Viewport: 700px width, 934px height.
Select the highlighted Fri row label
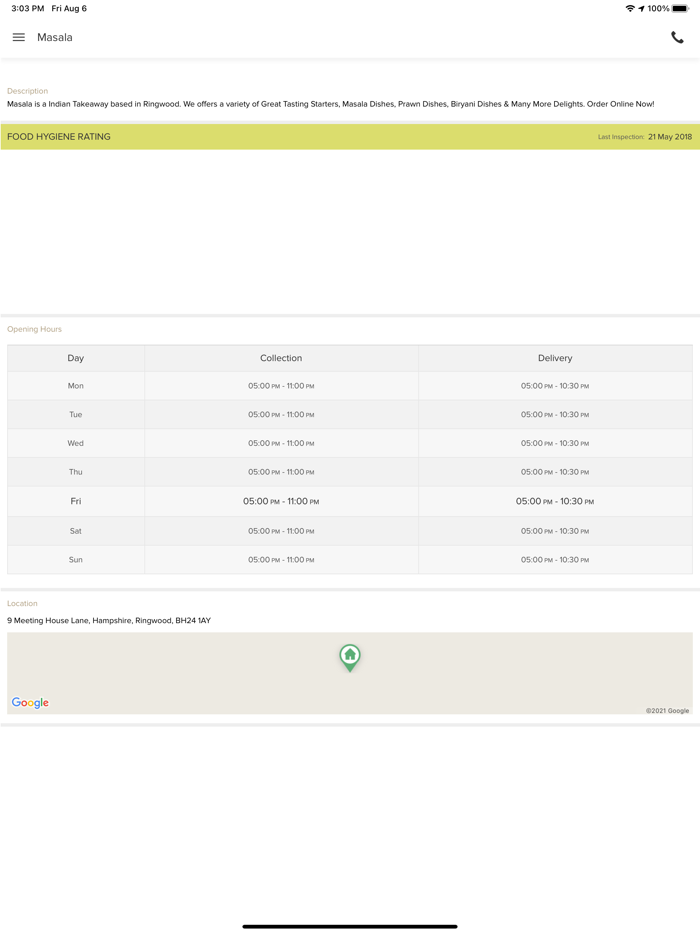76,501
